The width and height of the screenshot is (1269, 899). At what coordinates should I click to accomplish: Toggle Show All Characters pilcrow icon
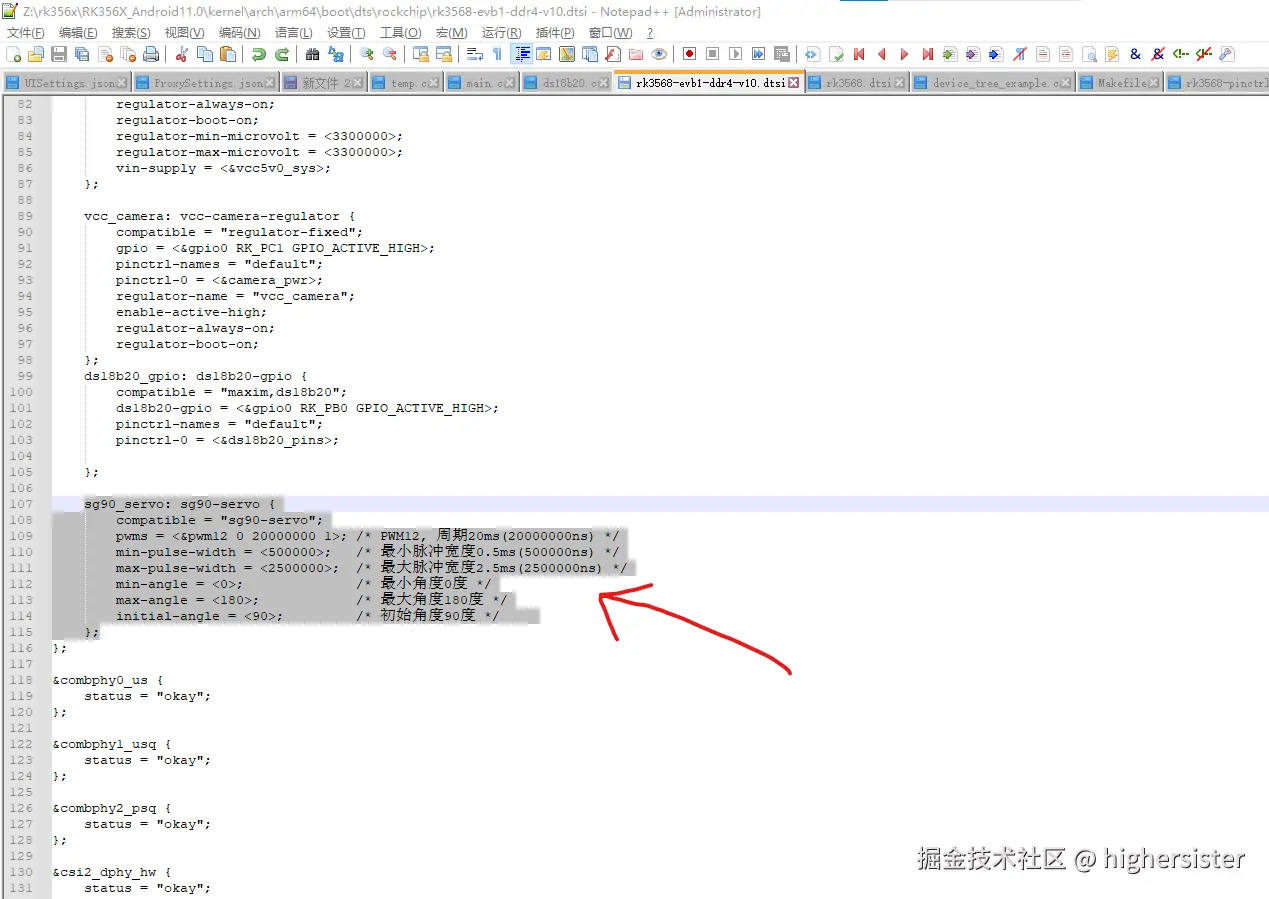497,54
